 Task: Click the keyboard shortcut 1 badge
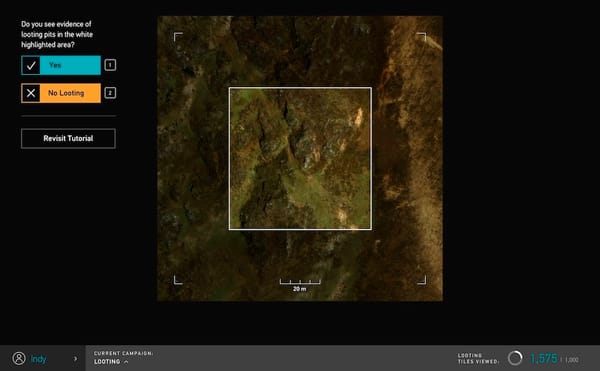coord(110,65)
